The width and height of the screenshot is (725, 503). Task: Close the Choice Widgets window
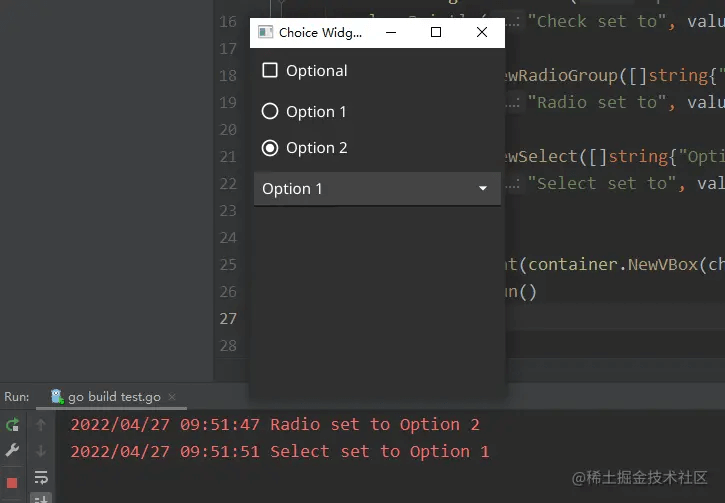coord(482,32)
